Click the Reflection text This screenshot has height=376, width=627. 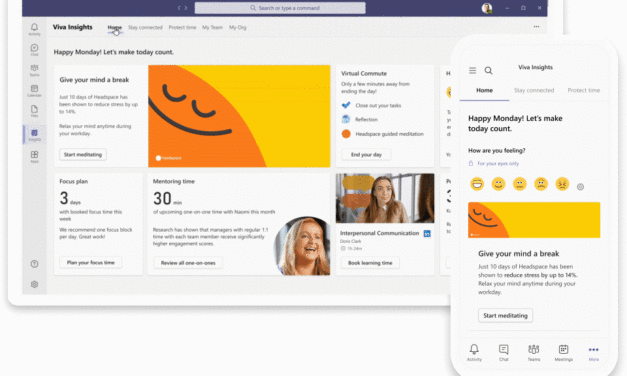(366, 119)
